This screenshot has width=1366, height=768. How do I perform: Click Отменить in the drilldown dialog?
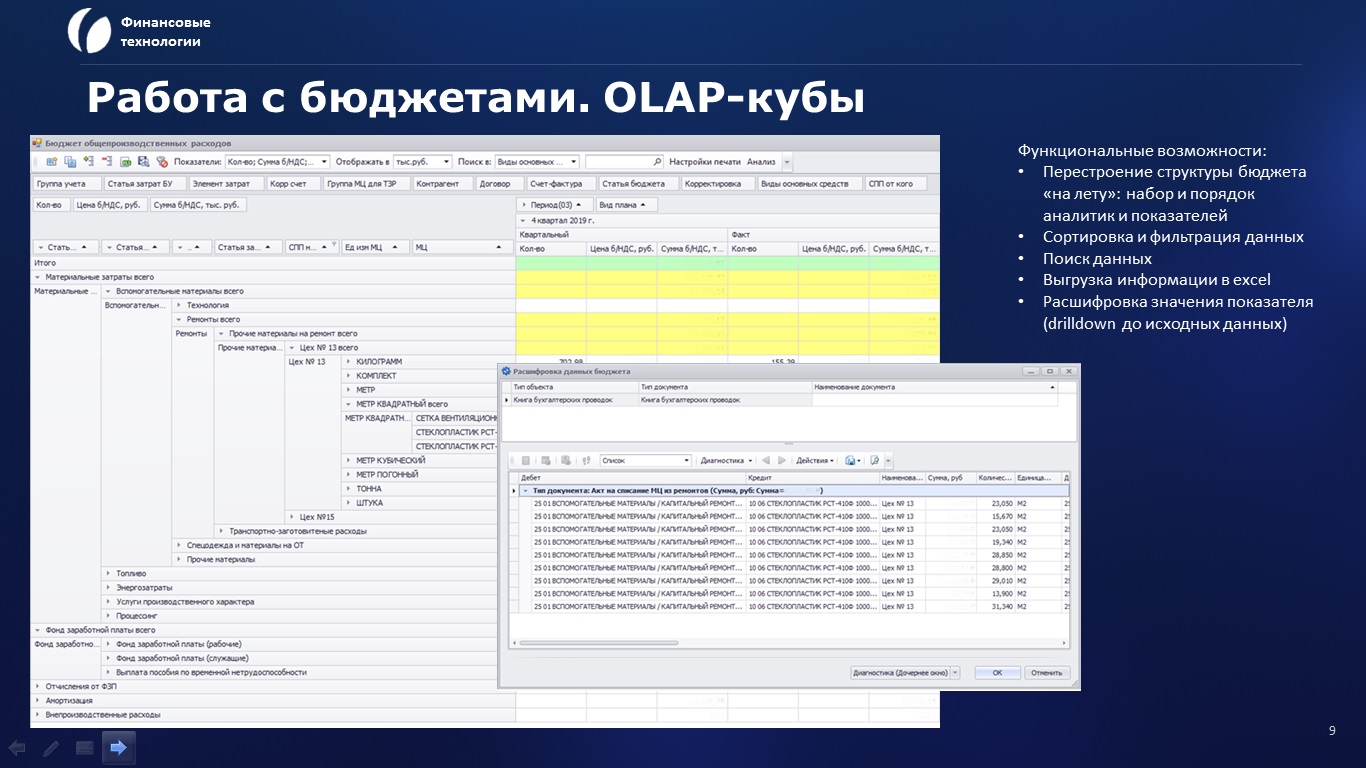(1046, 673)
